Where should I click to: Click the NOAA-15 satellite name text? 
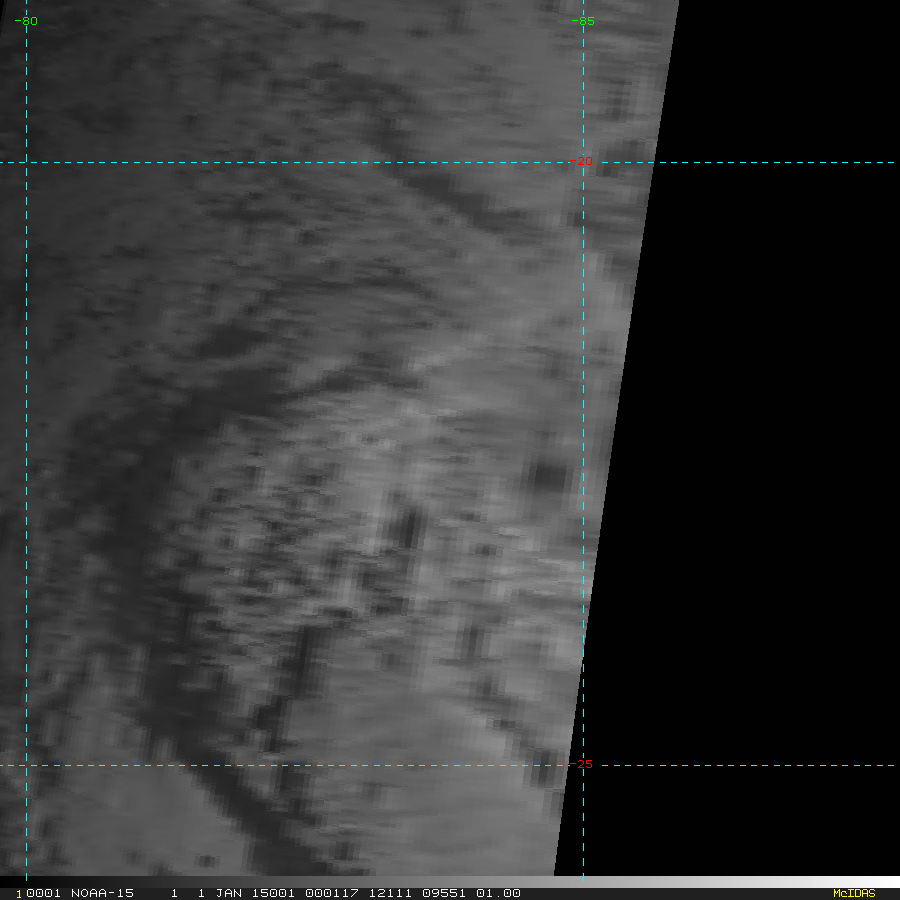click(102, 893)
